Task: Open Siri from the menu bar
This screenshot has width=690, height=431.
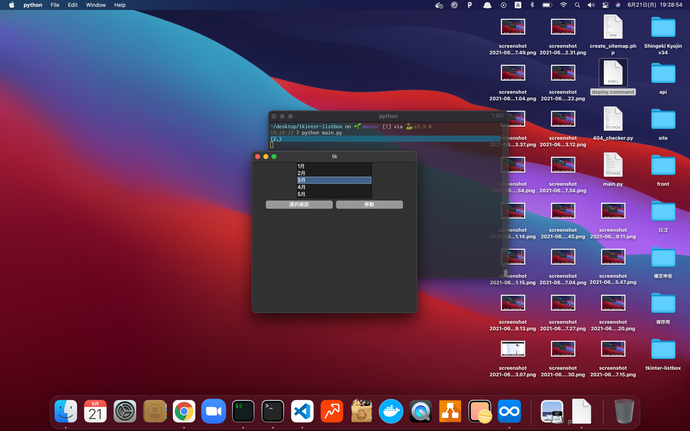Action: 618,5
